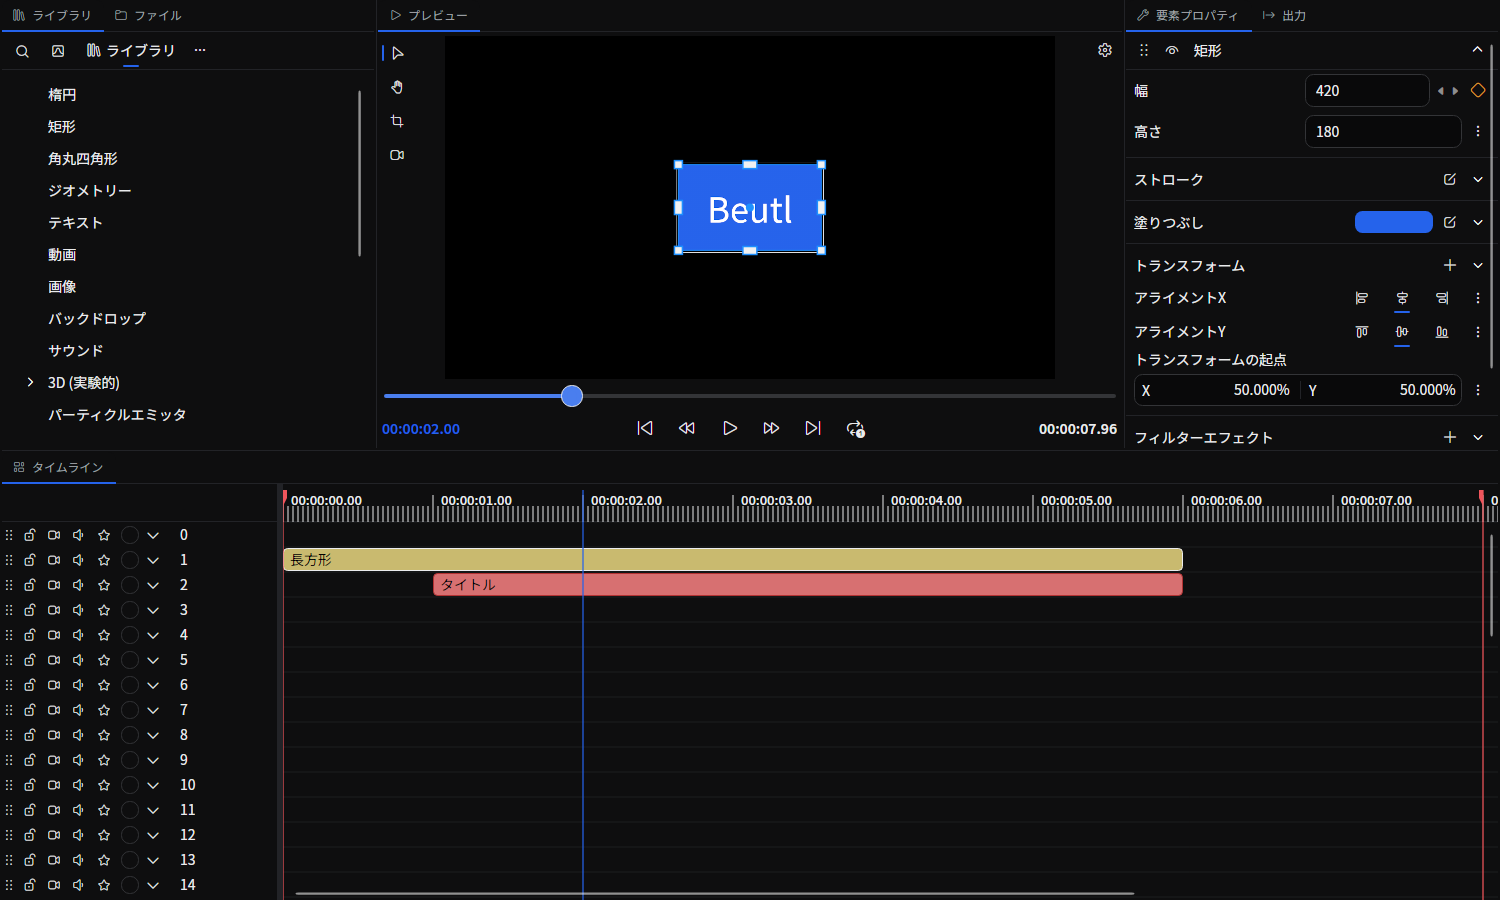Start playback with the play button
This screenshot has height=900, width=1500.
(730, 428)
